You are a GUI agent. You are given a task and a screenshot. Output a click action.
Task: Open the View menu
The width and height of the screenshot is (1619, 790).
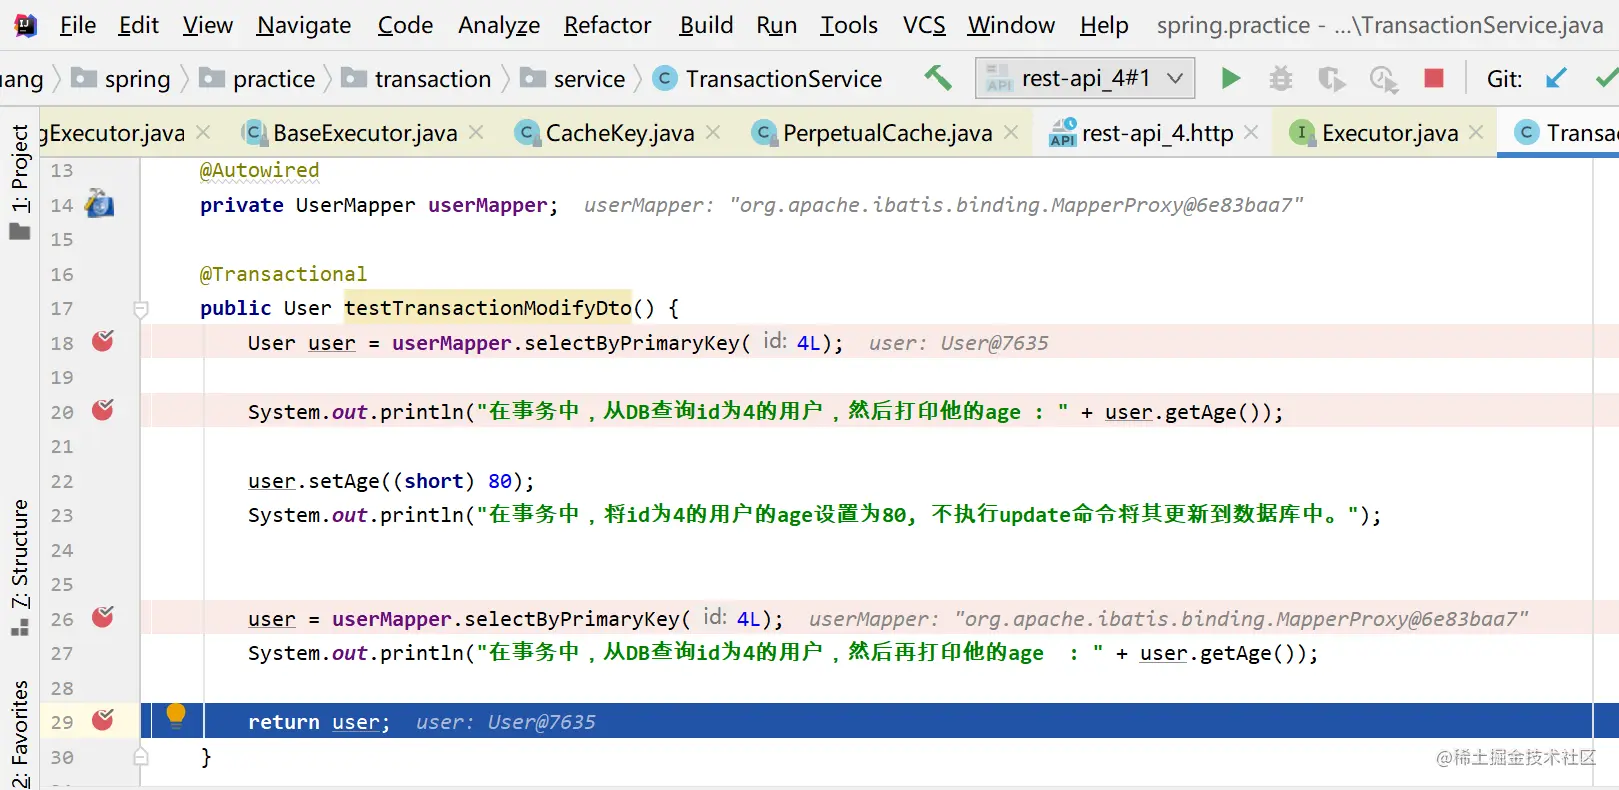(x=207, y=25)
